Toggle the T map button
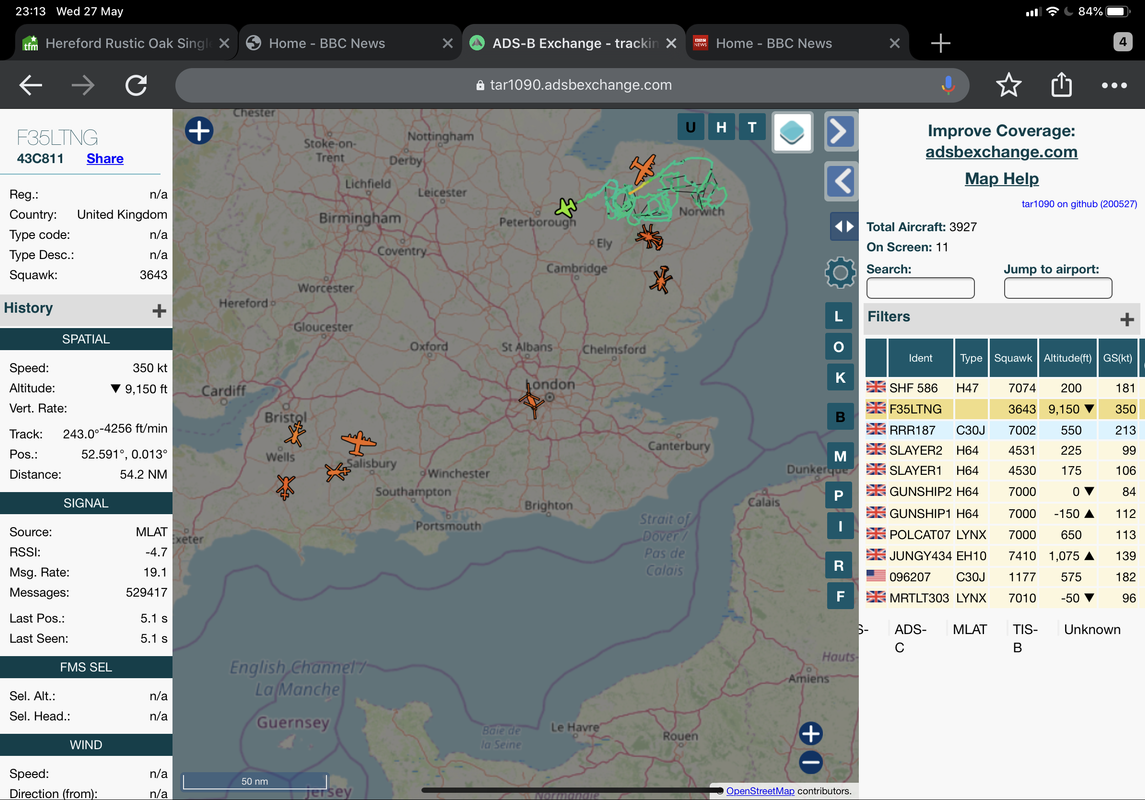The height and width of the screenshot is (800, 1145). coord(751,128)
